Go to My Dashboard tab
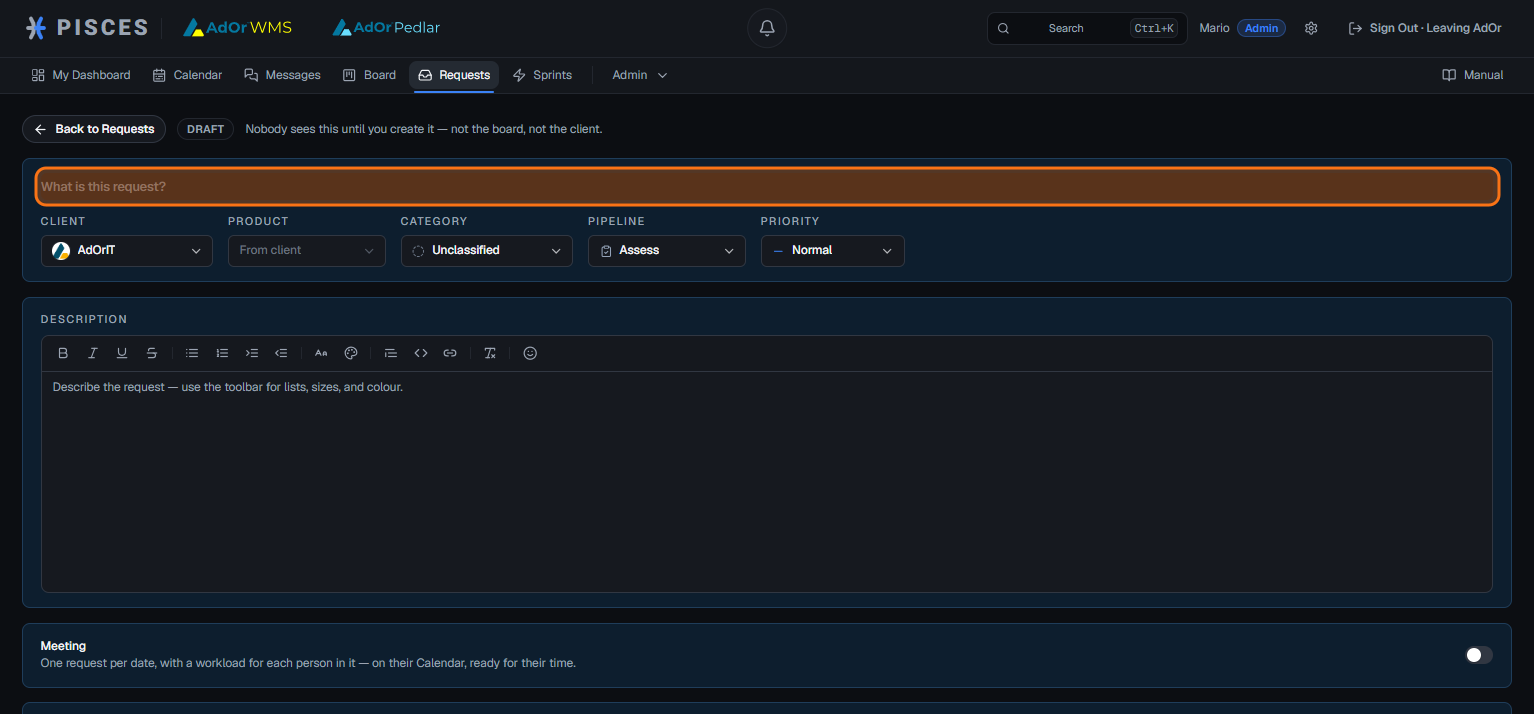1534x714 pixels. (x=81, y=75)
